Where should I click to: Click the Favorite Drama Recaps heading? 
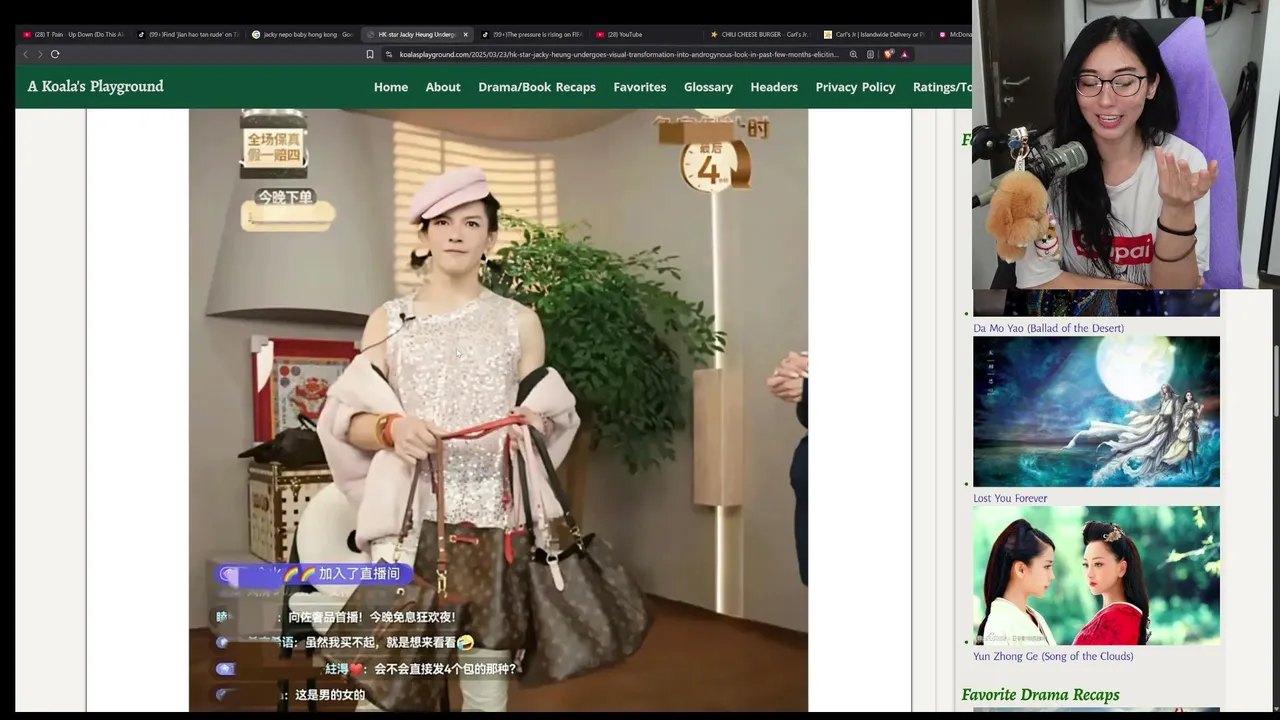(1040, 695)
